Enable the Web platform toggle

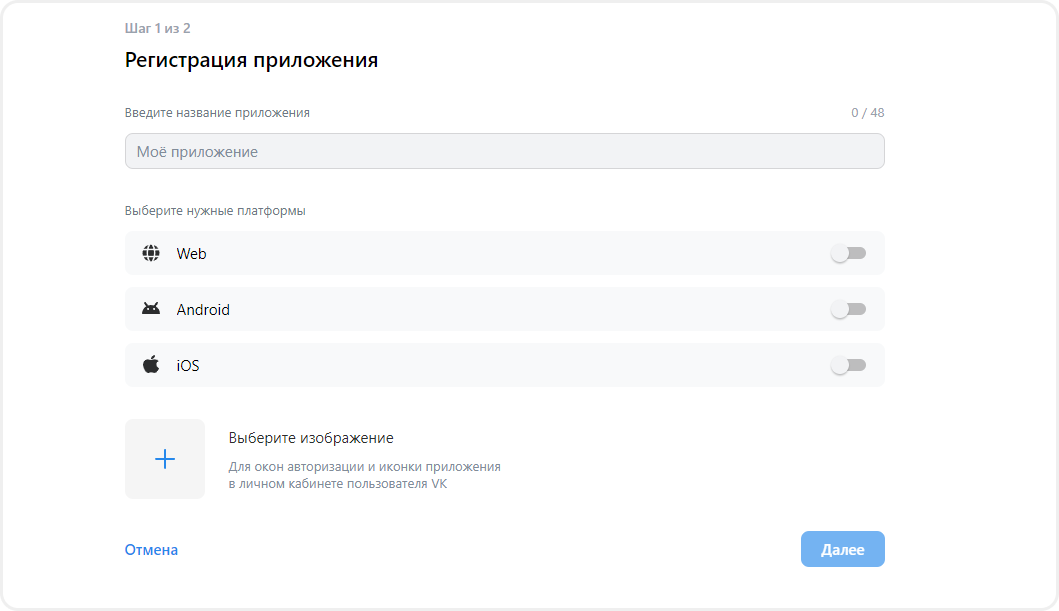(x=851, y=253)
